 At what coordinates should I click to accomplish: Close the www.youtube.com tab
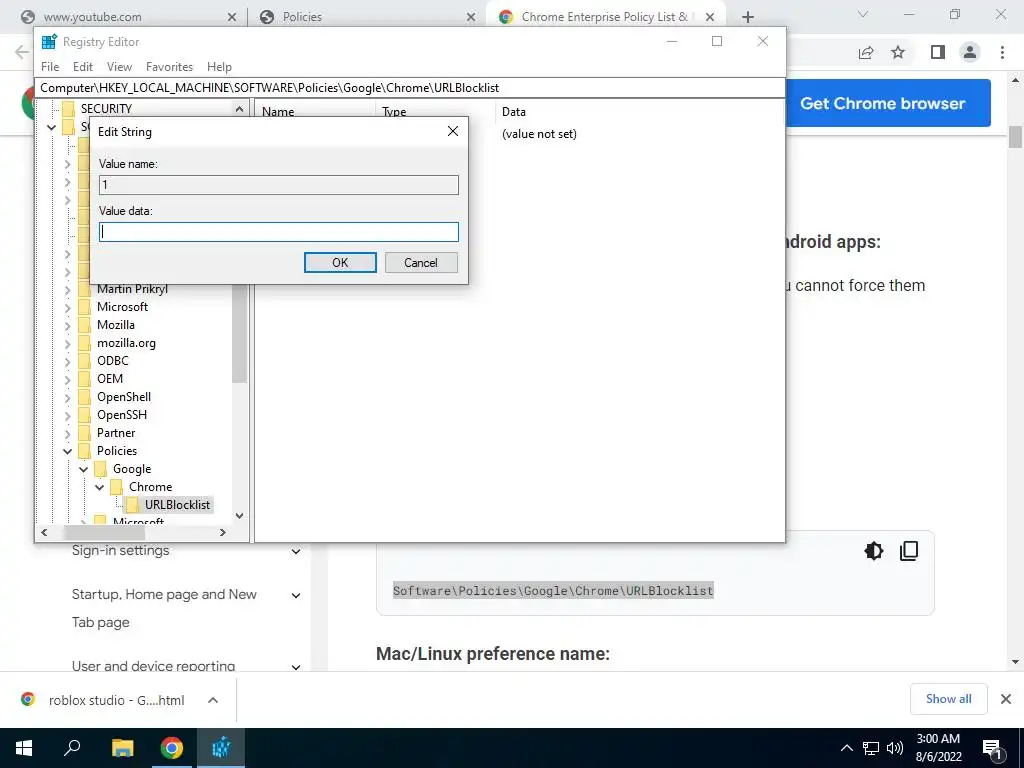[232, 17]
